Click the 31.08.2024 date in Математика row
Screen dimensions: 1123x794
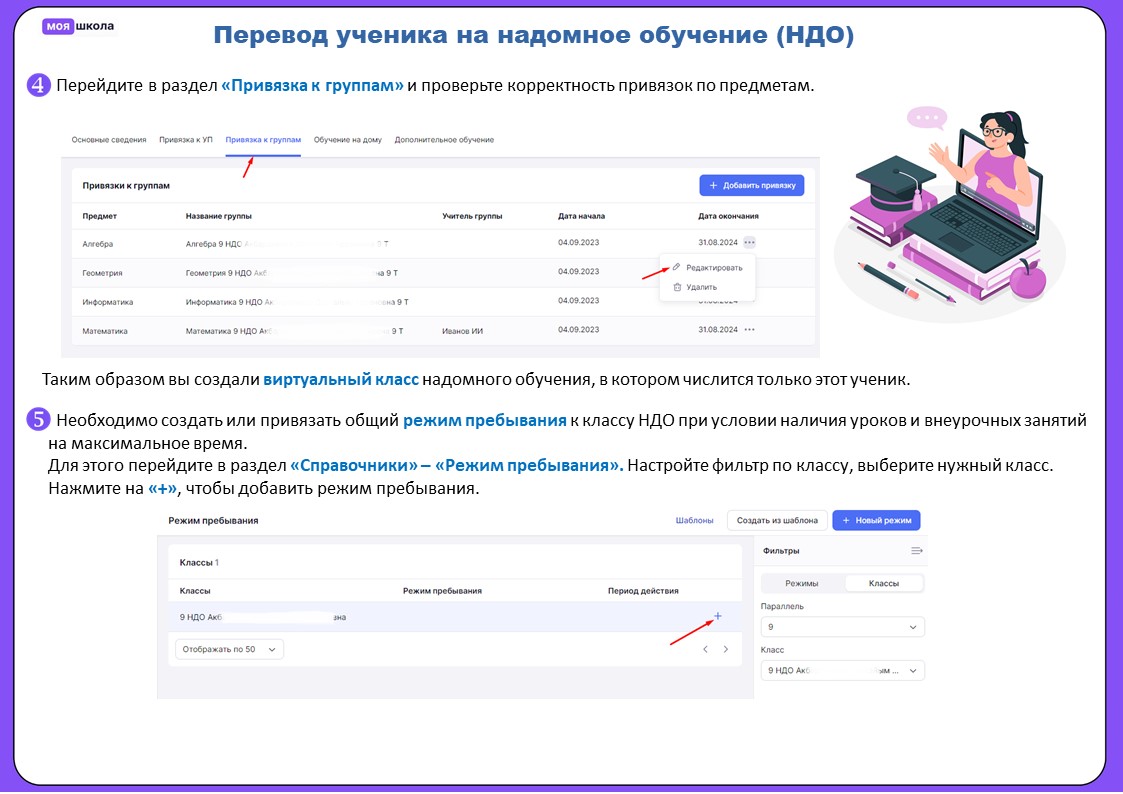[x=718, y=329]
